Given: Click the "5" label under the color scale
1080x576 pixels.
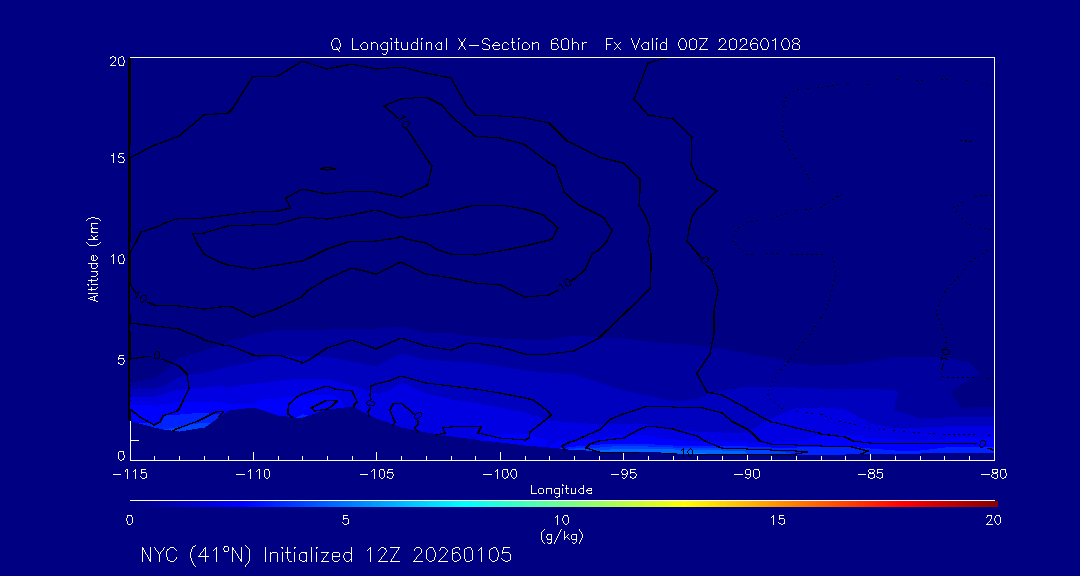Looking at the screenshot, I should pyautogui.click(x=345, y=522).
